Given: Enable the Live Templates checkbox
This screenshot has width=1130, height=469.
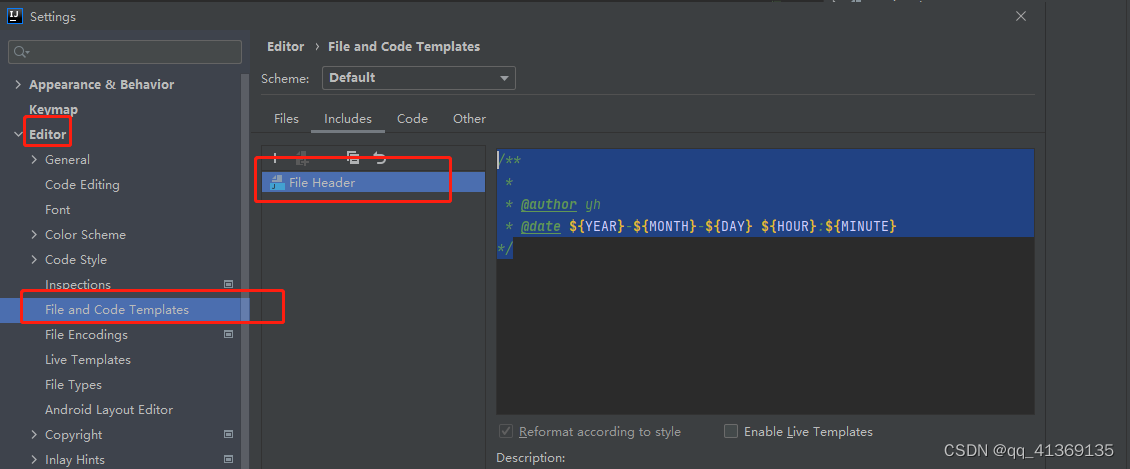Looking at the screenshot, I should coord(731,432).
